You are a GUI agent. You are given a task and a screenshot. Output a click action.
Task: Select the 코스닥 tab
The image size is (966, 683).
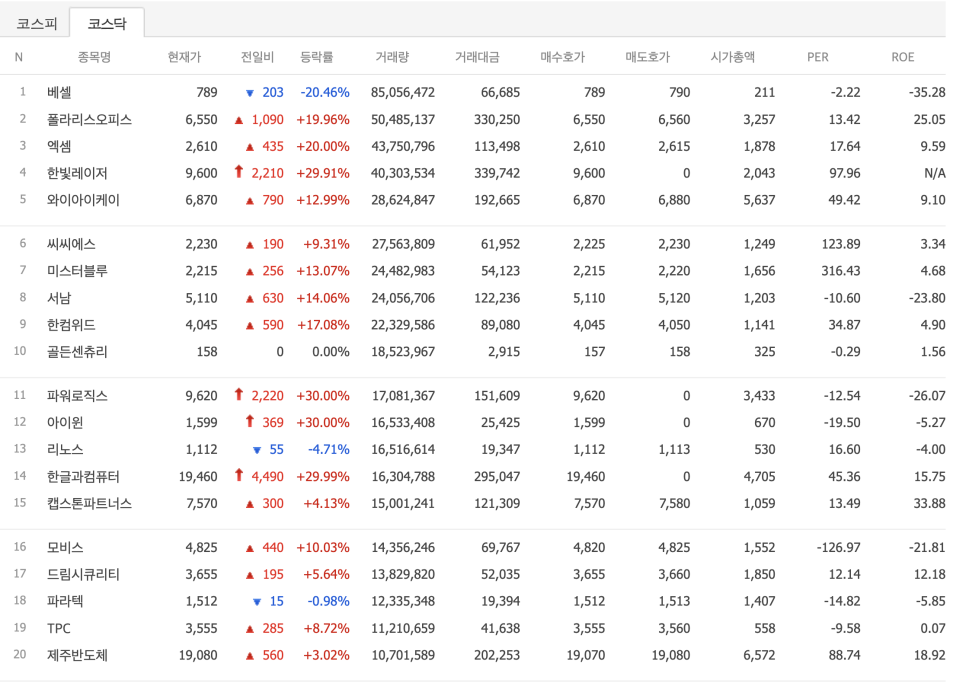(107, 23)
